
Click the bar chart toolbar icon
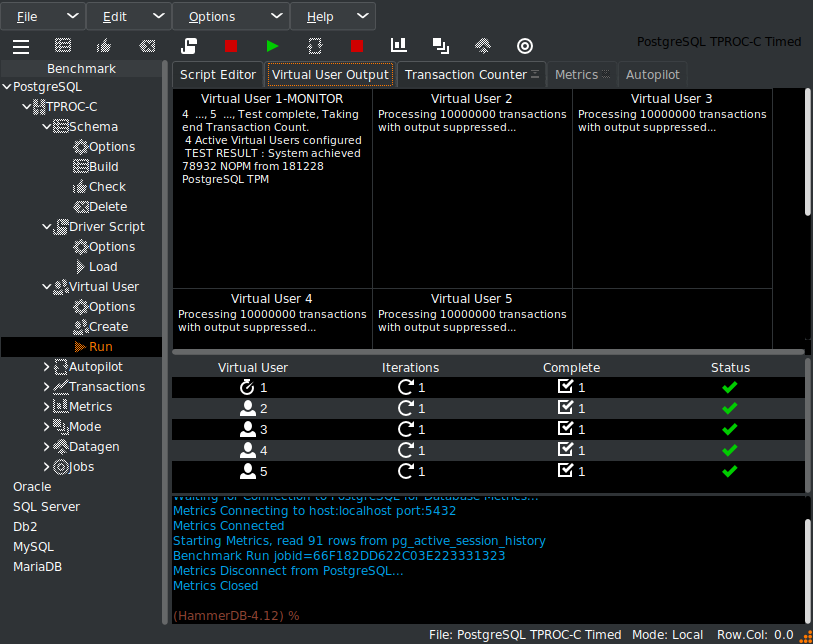click(x=399, y=46)
